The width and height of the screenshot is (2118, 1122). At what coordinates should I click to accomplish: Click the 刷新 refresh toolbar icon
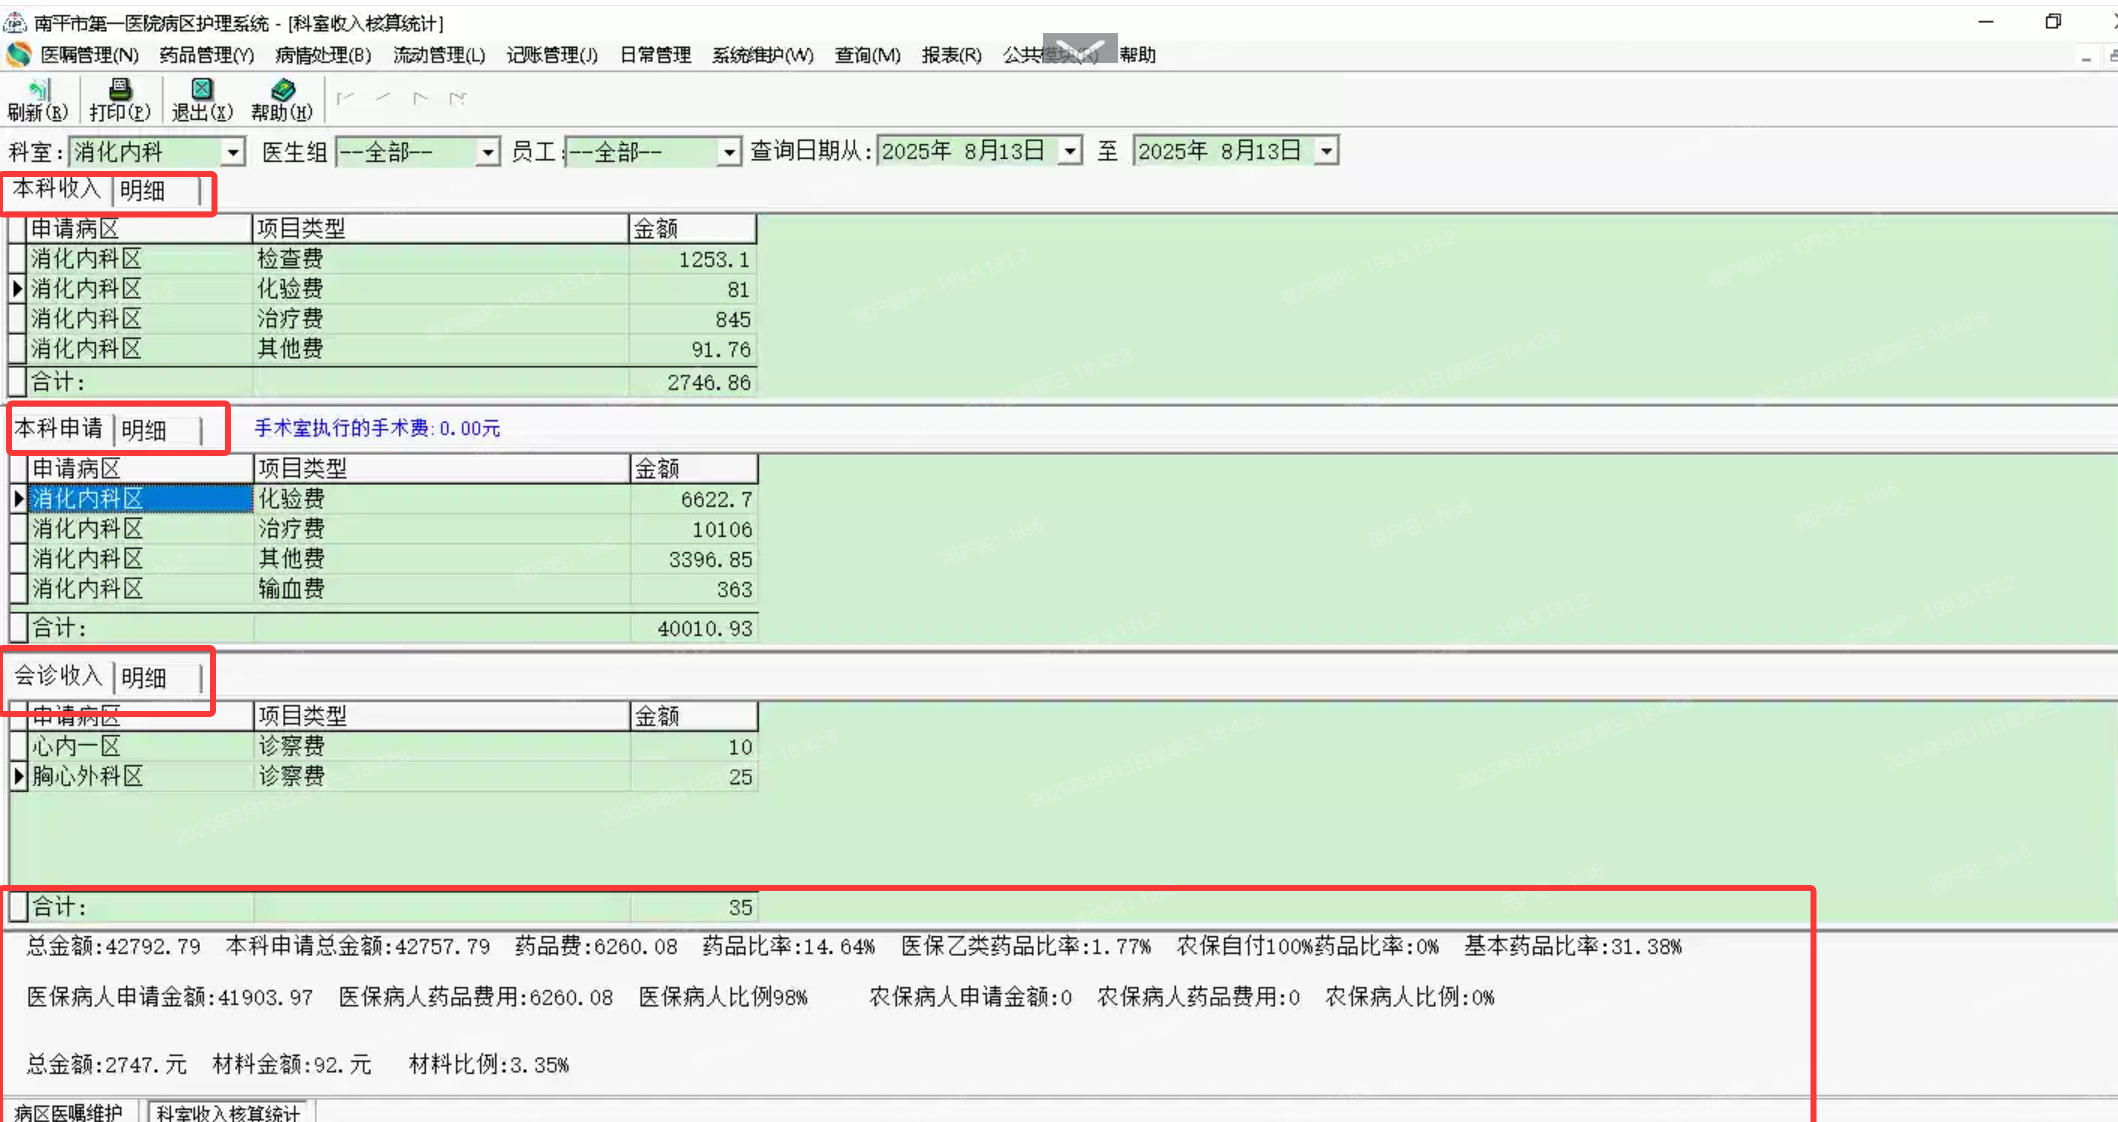[x=37, y=91]
